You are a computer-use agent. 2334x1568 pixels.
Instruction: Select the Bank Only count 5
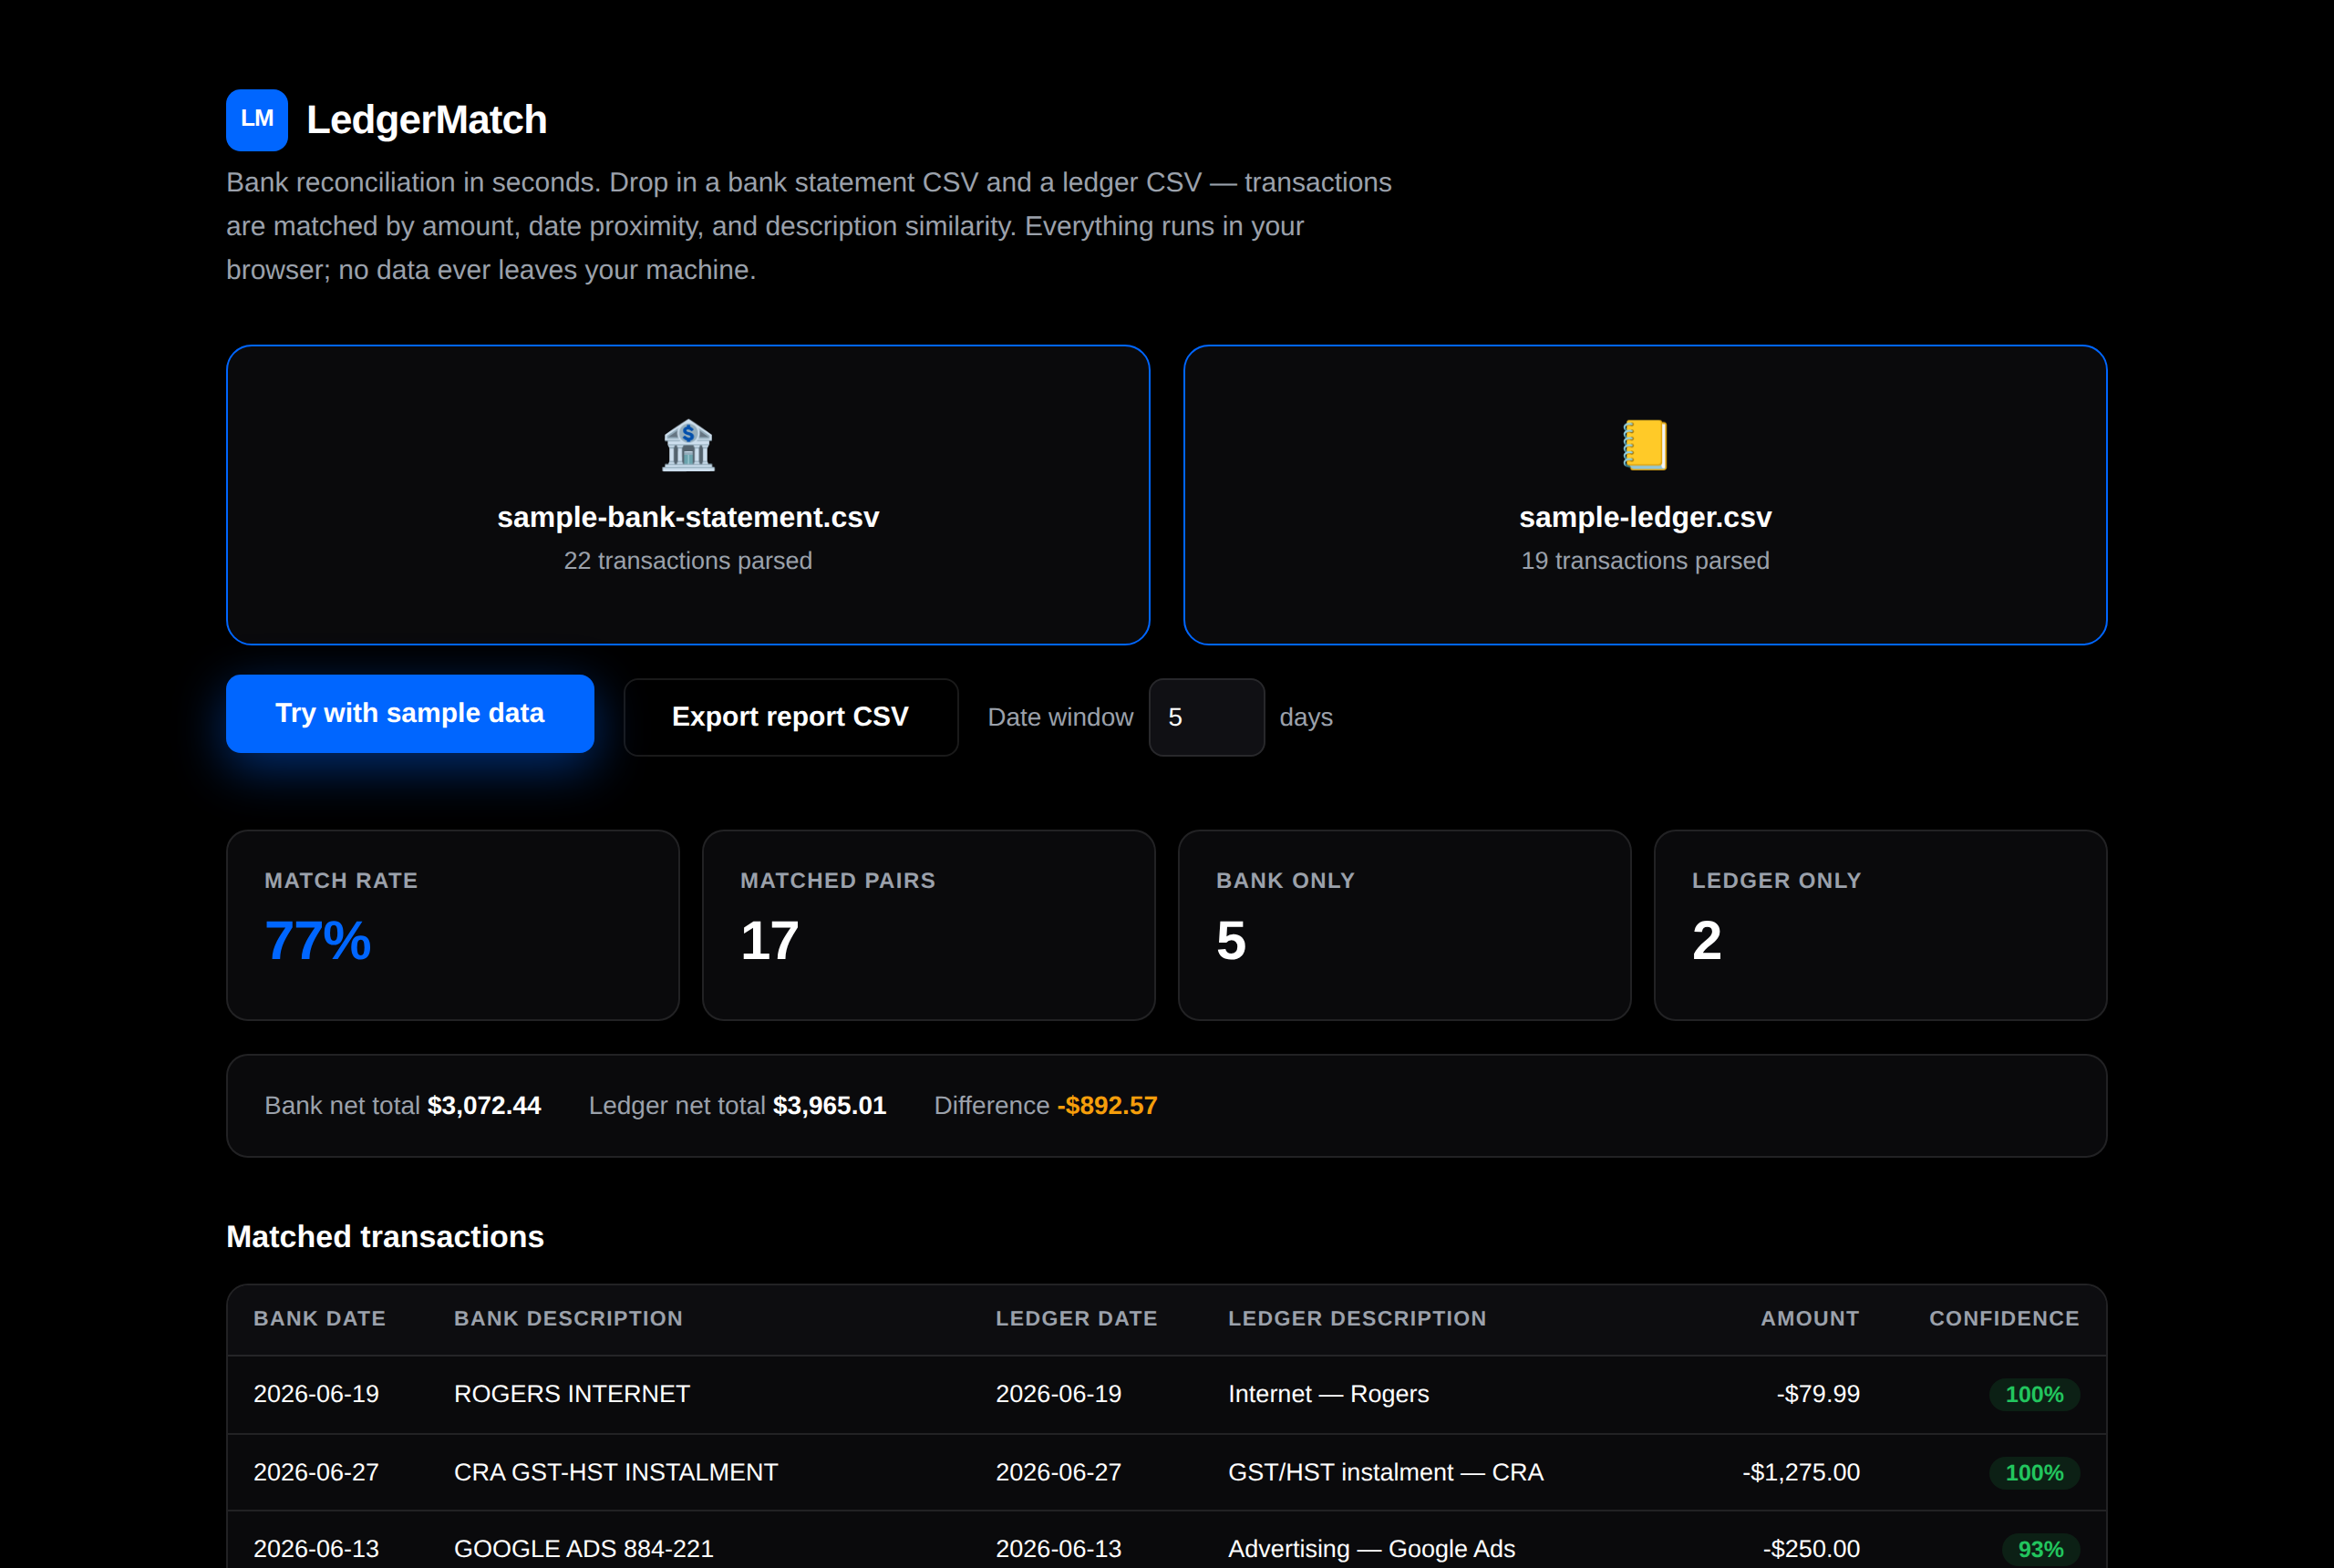(x=1231, y=941)
